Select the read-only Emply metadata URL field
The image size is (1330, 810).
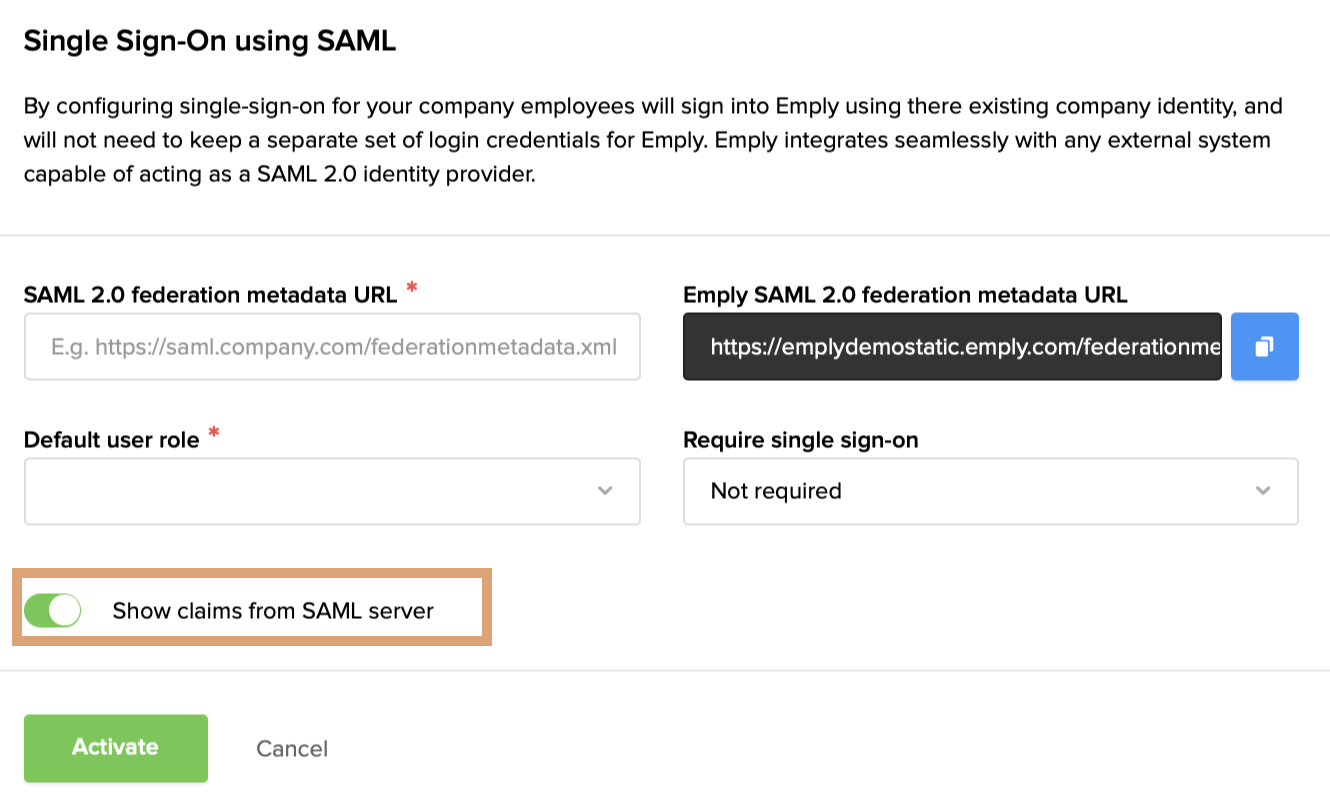951,347
